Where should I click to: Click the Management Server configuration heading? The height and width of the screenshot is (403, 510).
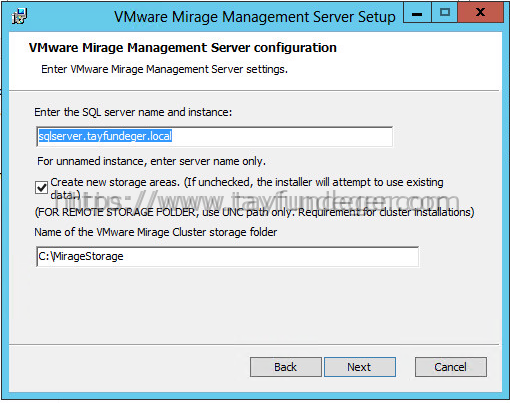pos(183,48)
